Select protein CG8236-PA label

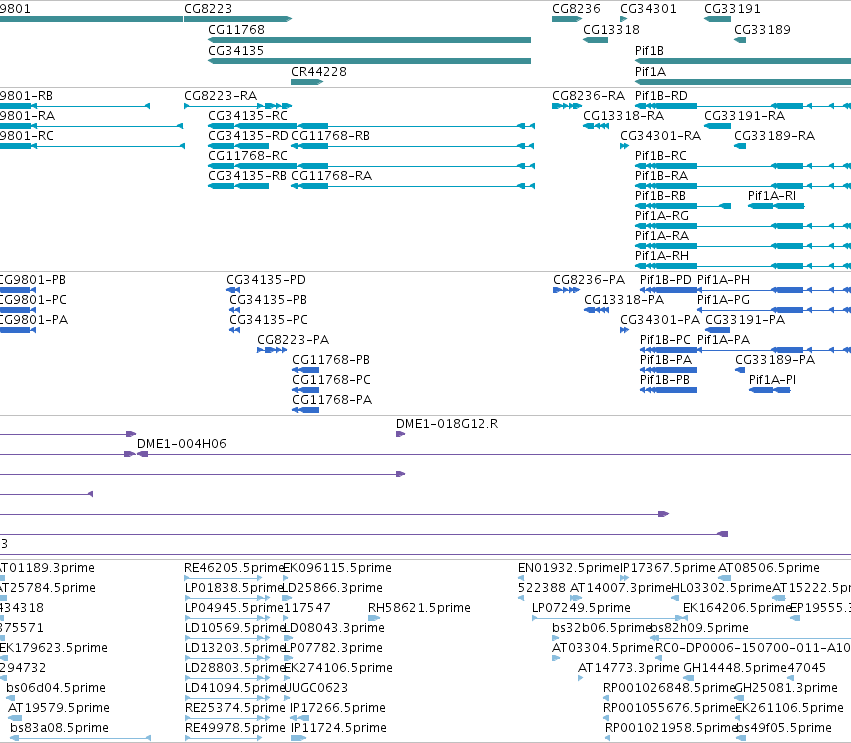589,281
